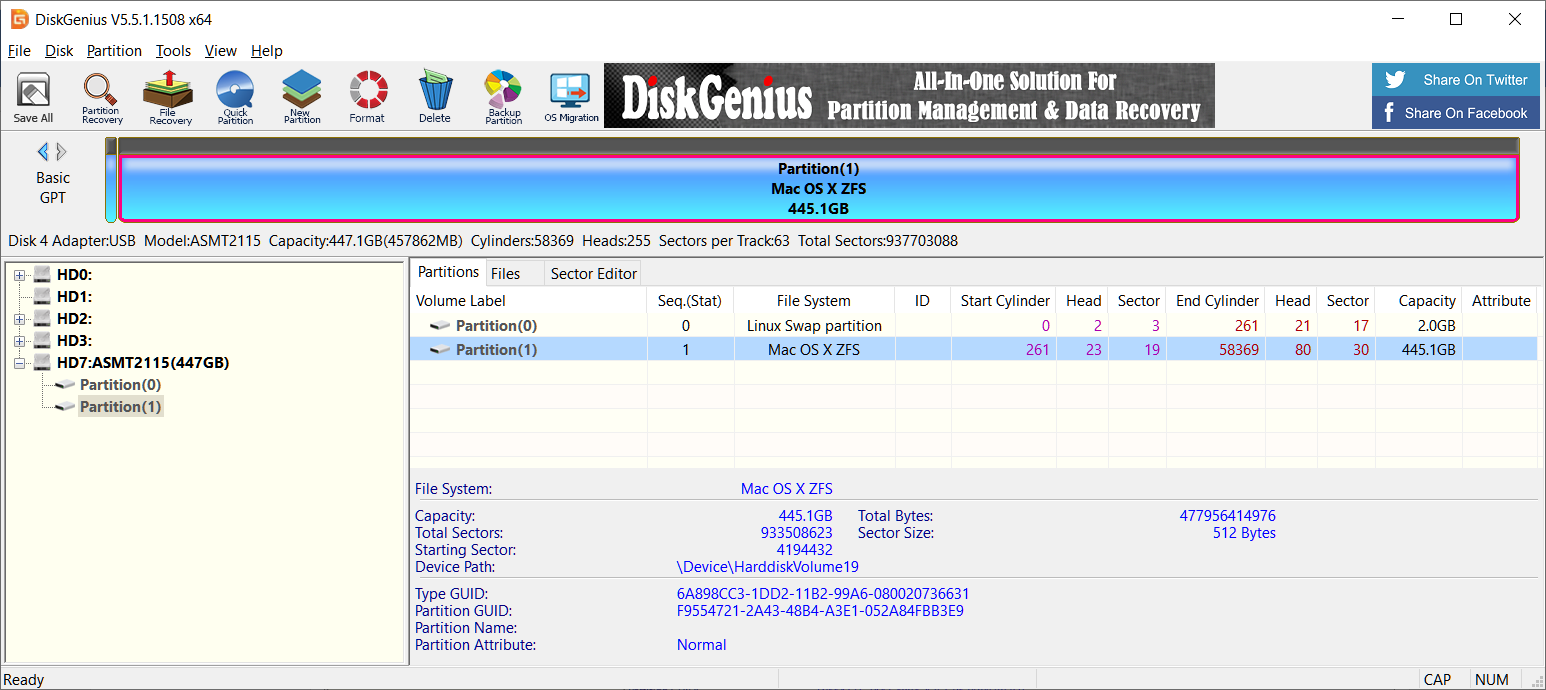The width and height of the screenshot is (1546, 690).
Task: Select Partition(0) in the disk tree
Action: pyautogui.click(x=120, y=385)
